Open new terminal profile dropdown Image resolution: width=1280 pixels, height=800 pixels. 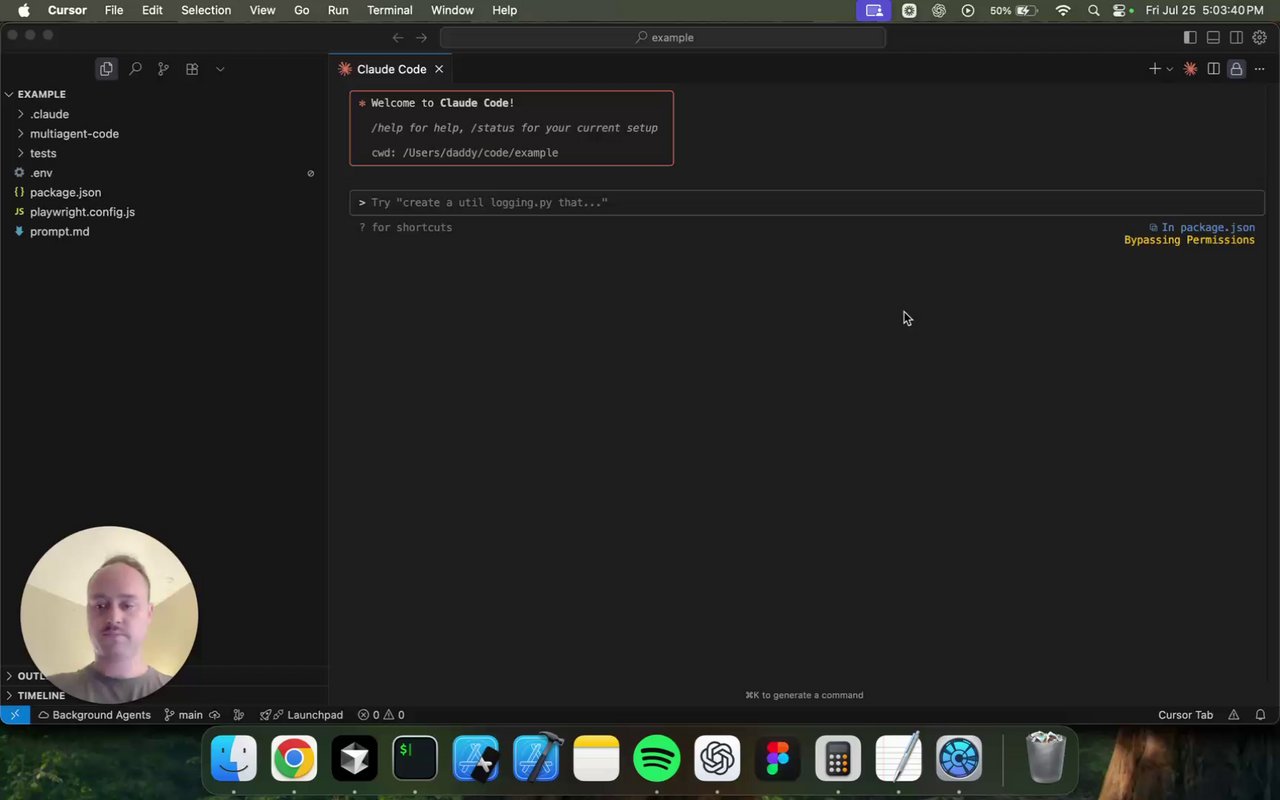(x=1169, y=69)
